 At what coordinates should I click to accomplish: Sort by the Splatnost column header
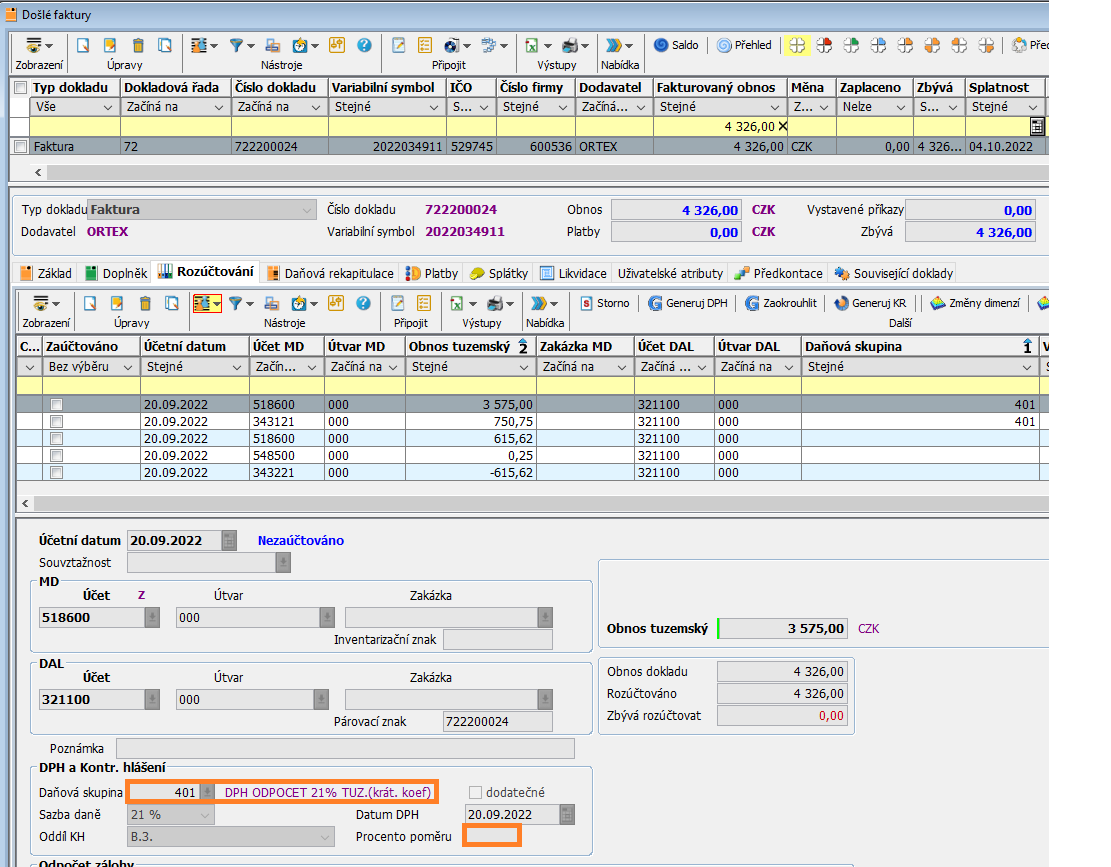point(1000,87)
